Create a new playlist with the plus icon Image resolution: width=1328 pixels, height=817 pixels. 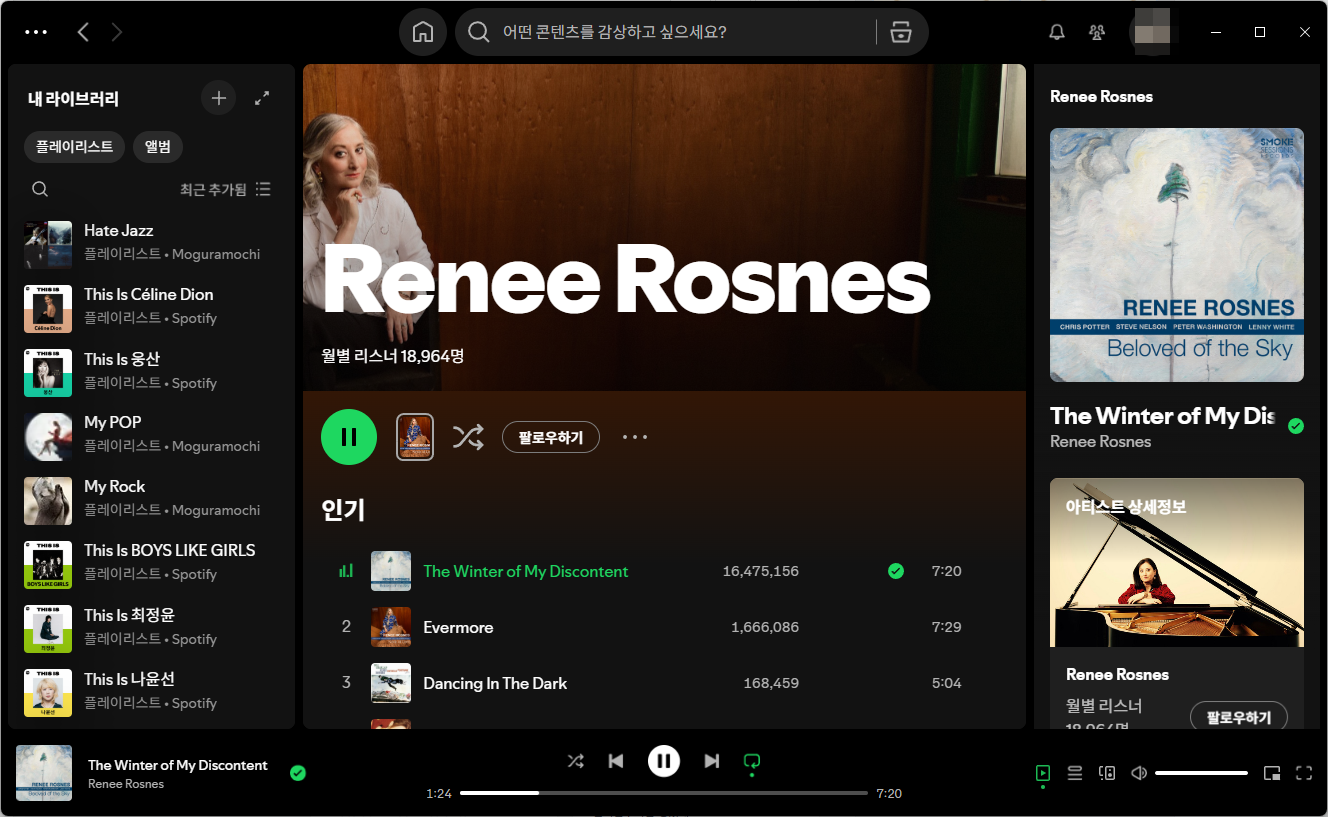(219, 98)
